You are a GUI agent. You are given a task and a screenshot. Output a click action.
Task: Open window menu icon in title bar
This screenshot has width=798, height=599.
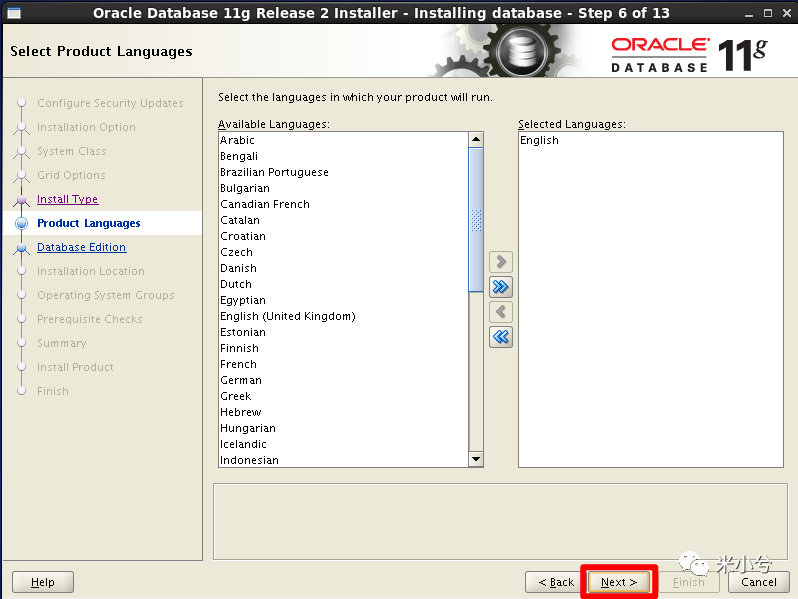[x=14, y=13]
